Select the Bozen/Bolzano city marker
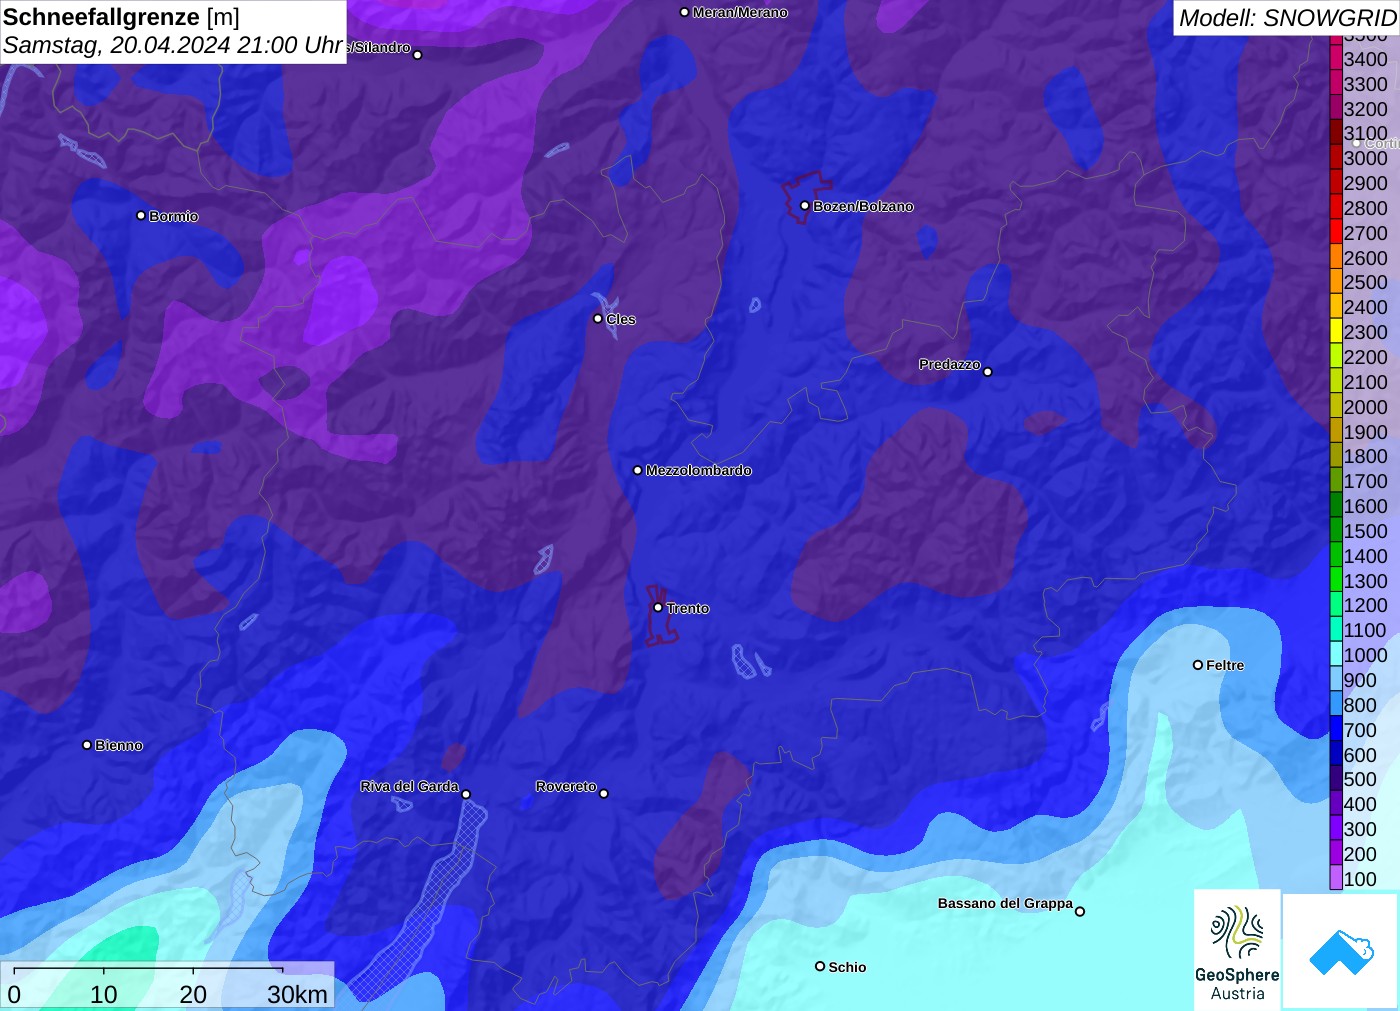The height and width of the screenshot is (1011, 1400). pos(804,205)
